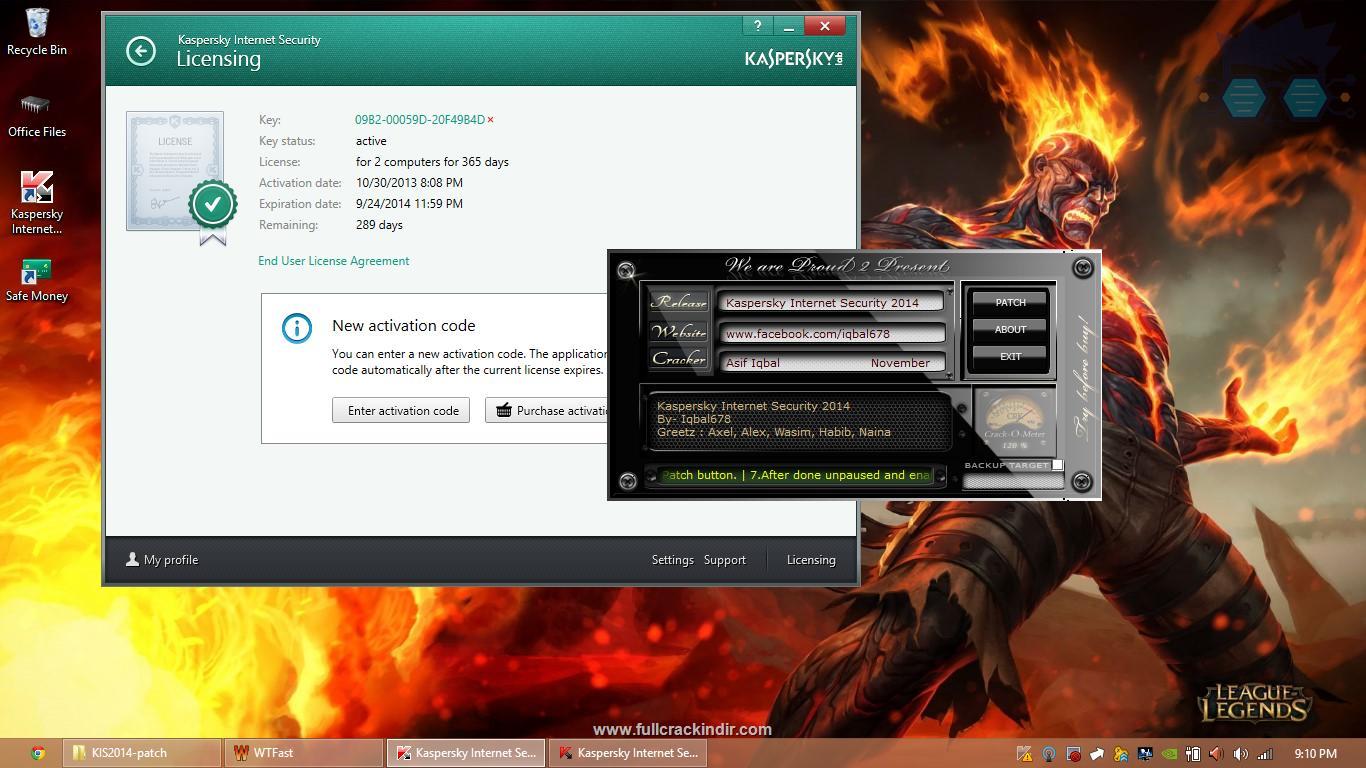This screenshot has height=768, width=1366.
Task: Delete the license key with red X
Action: [490, 120]
